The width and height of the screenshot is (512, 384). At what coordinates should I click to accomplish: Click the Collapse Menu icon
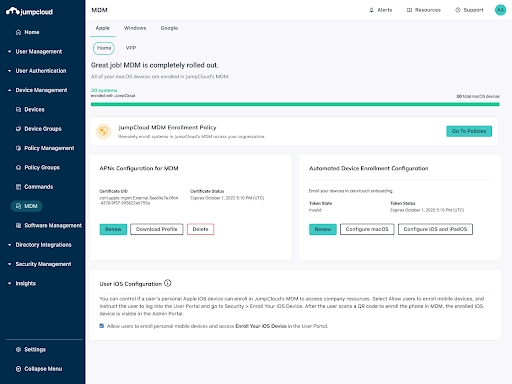click(x=18, y=369)
